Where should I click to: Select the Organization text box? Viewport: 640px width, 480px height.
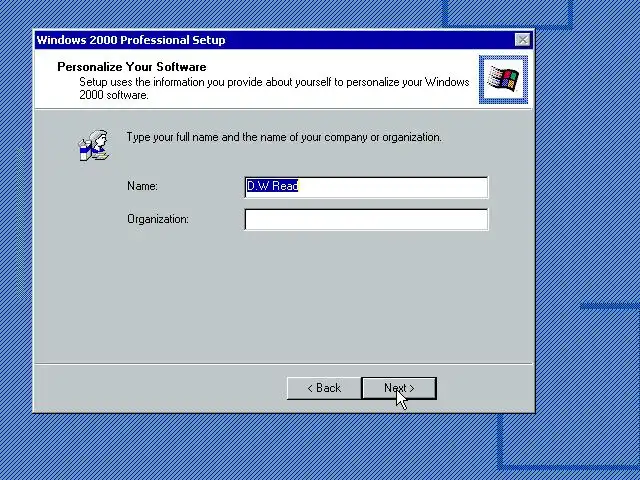(366, 220)
